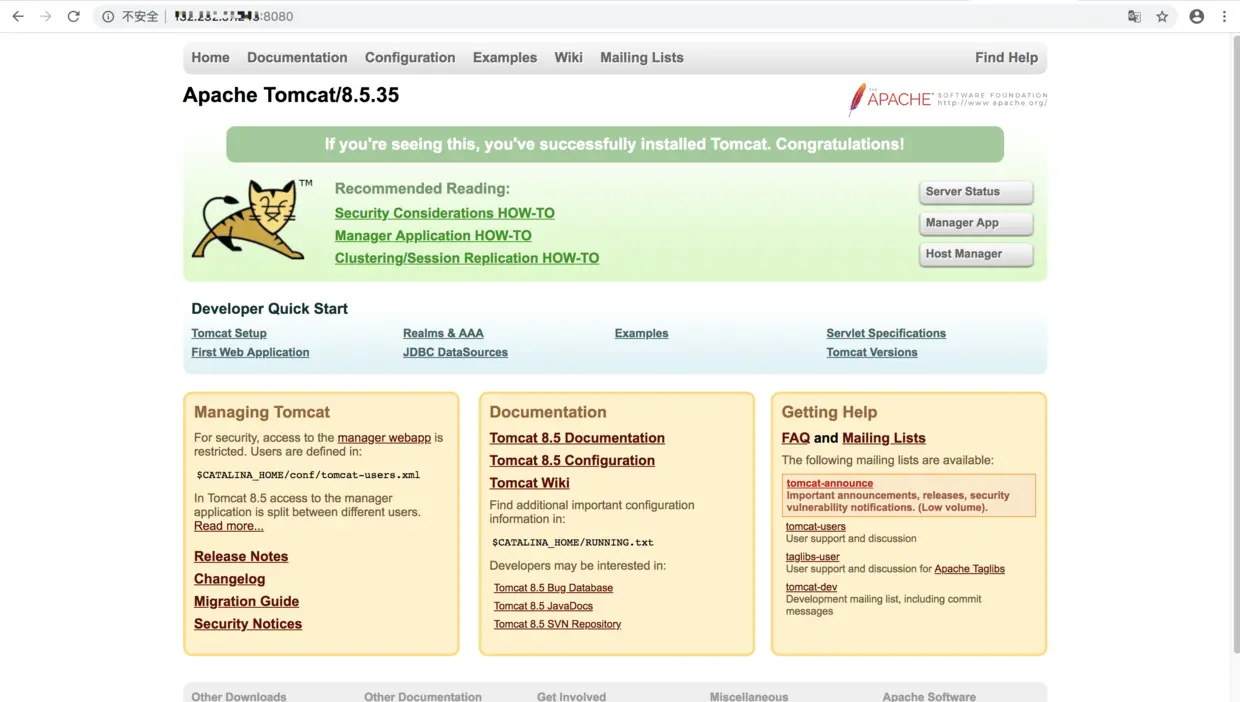Click the green congratulations banner

coord(615,144)
